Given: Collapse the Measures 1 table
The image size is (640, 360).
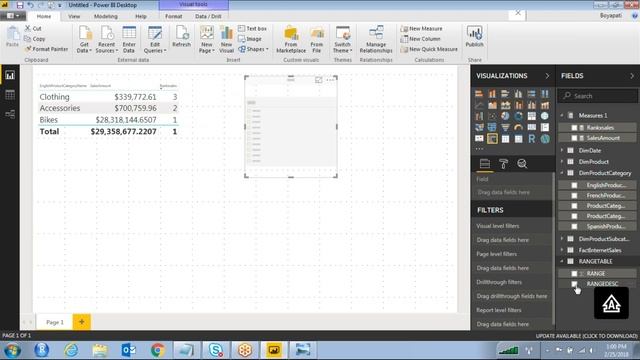Looking at the screenshot, I should (x=562, y=116).
